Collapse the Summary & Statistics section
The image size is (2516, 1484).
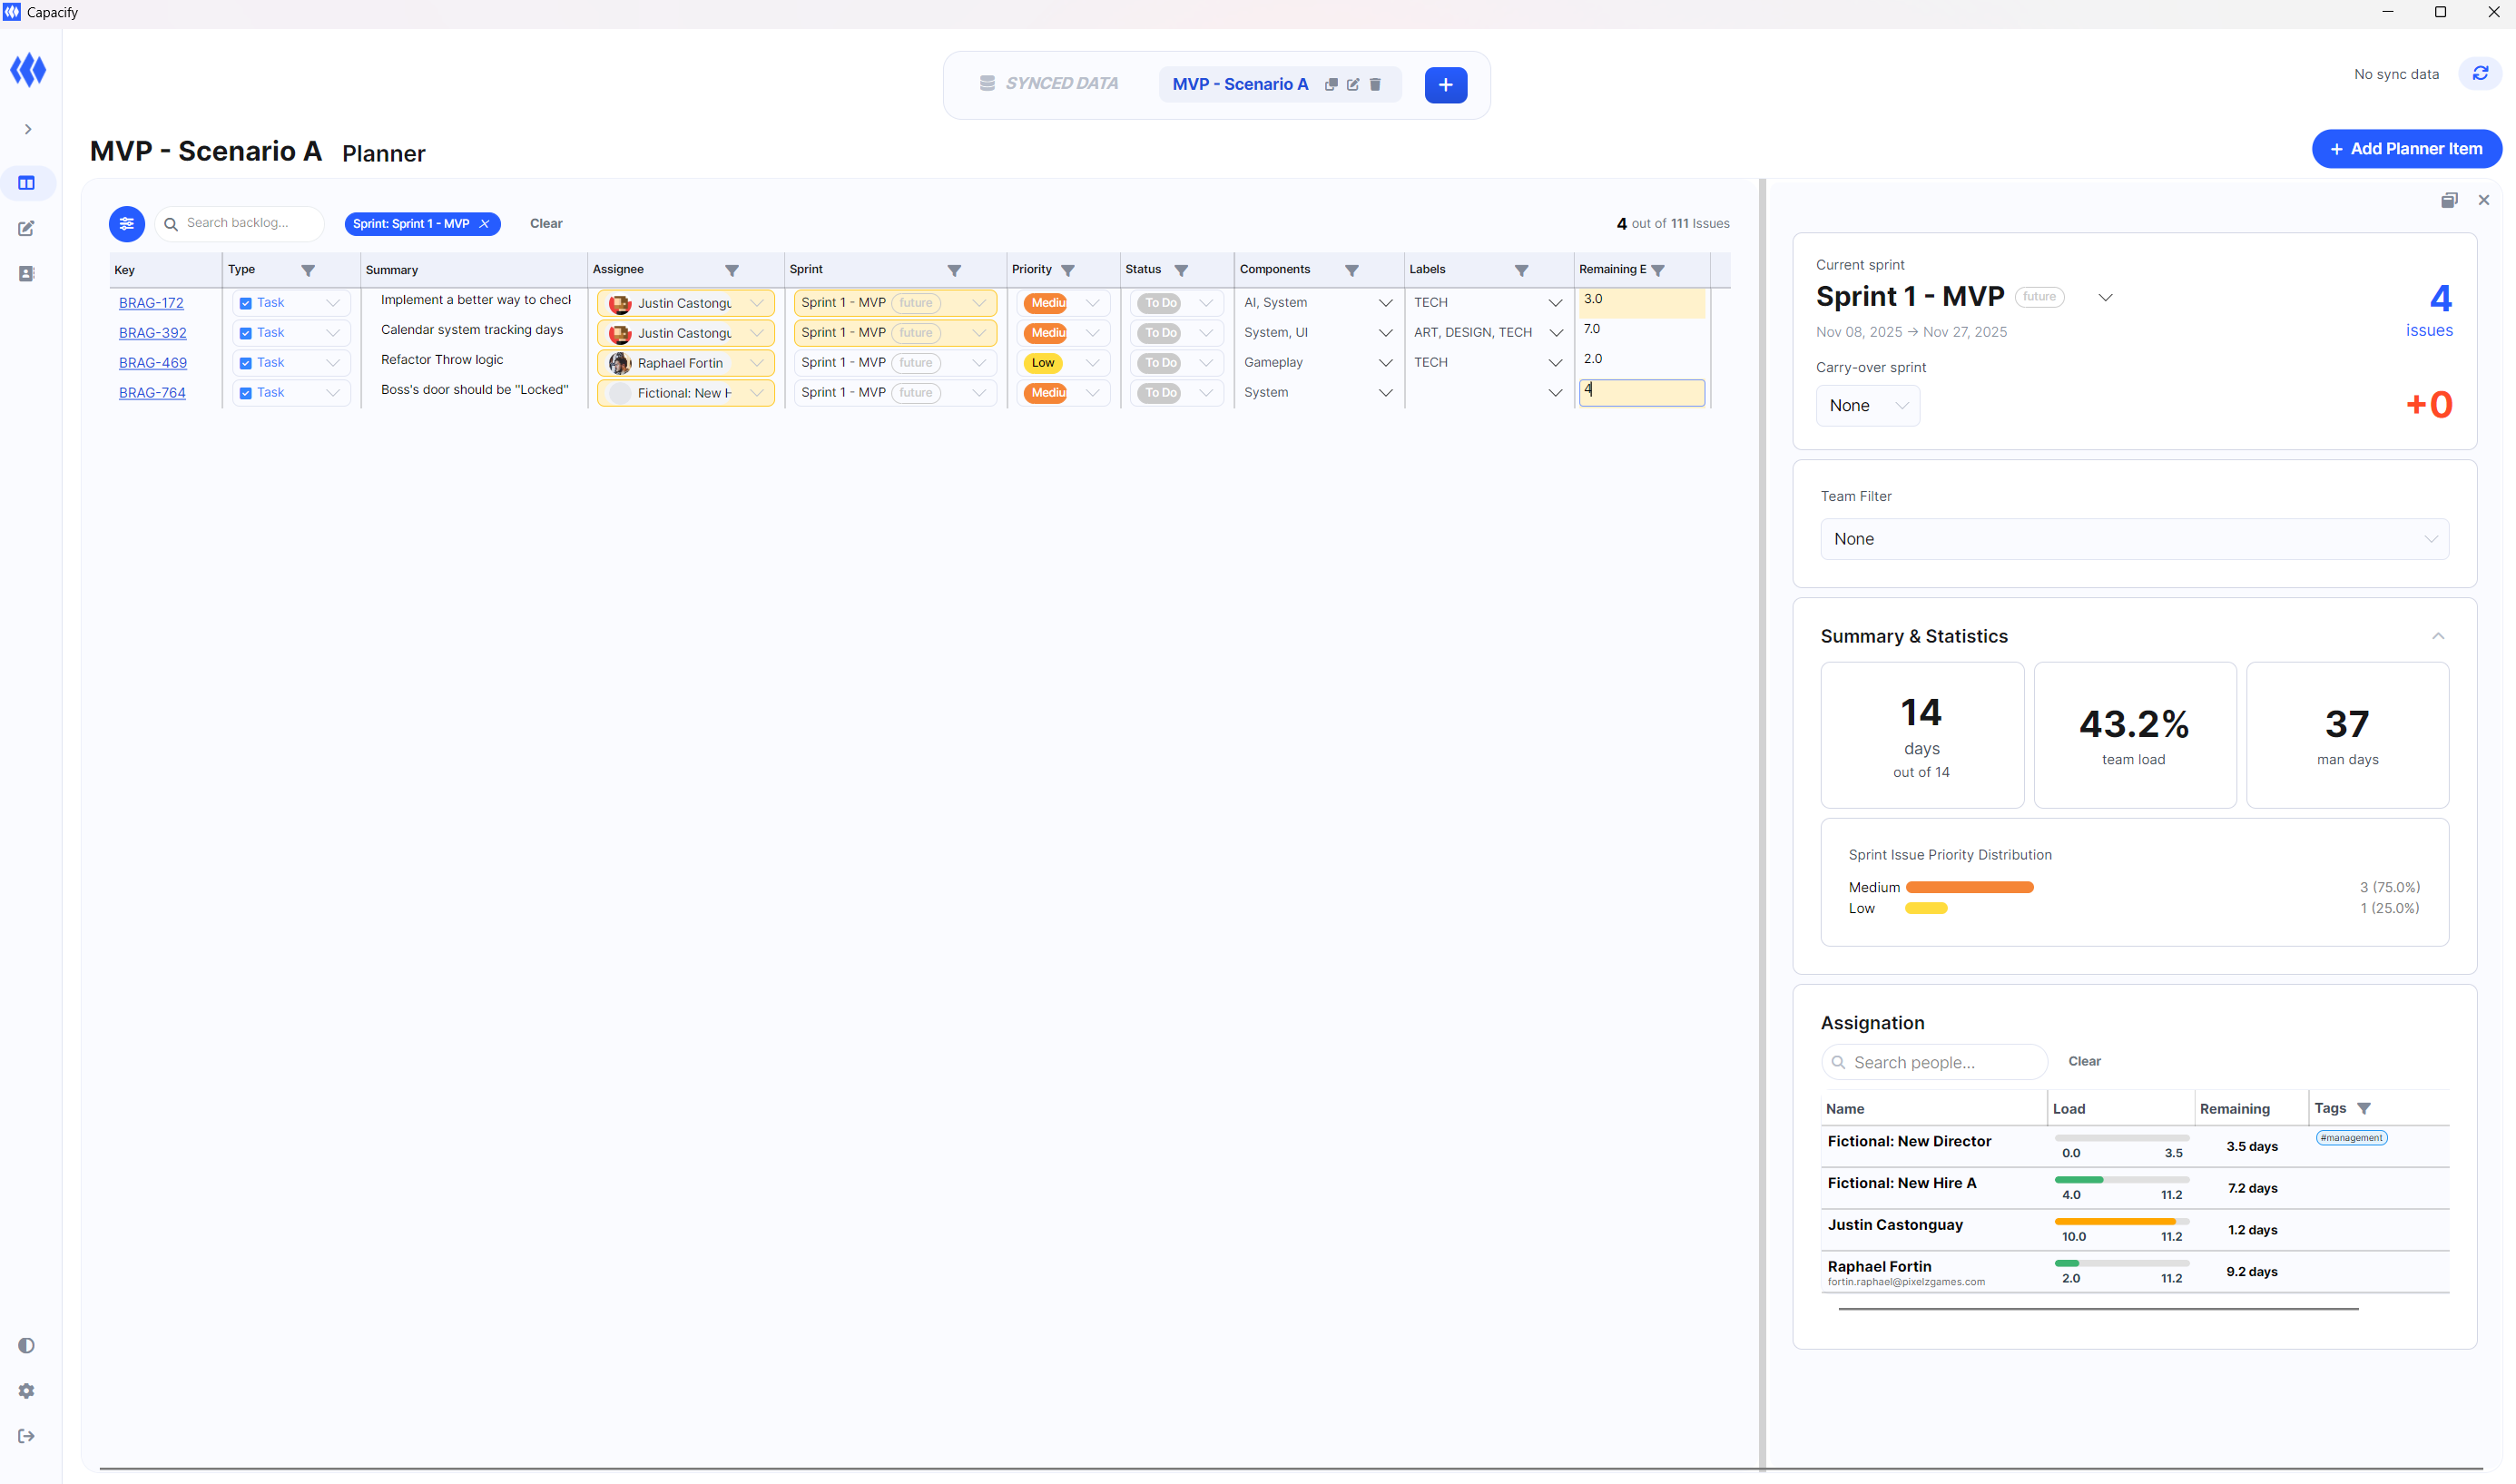2437,636
